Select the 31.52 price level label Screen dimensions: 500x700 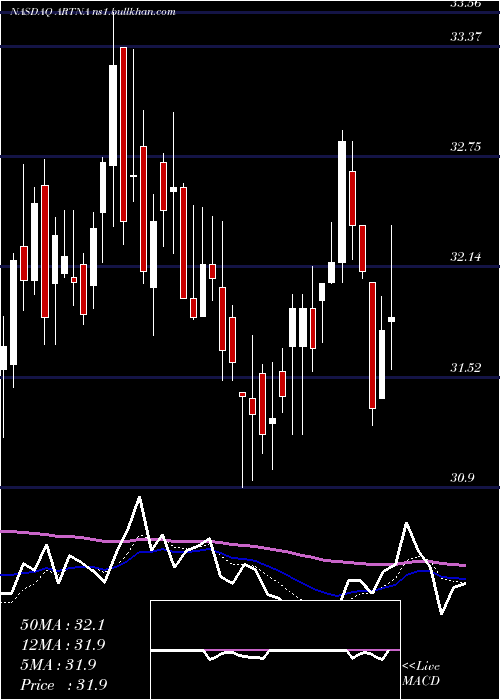tap(466, 368)
